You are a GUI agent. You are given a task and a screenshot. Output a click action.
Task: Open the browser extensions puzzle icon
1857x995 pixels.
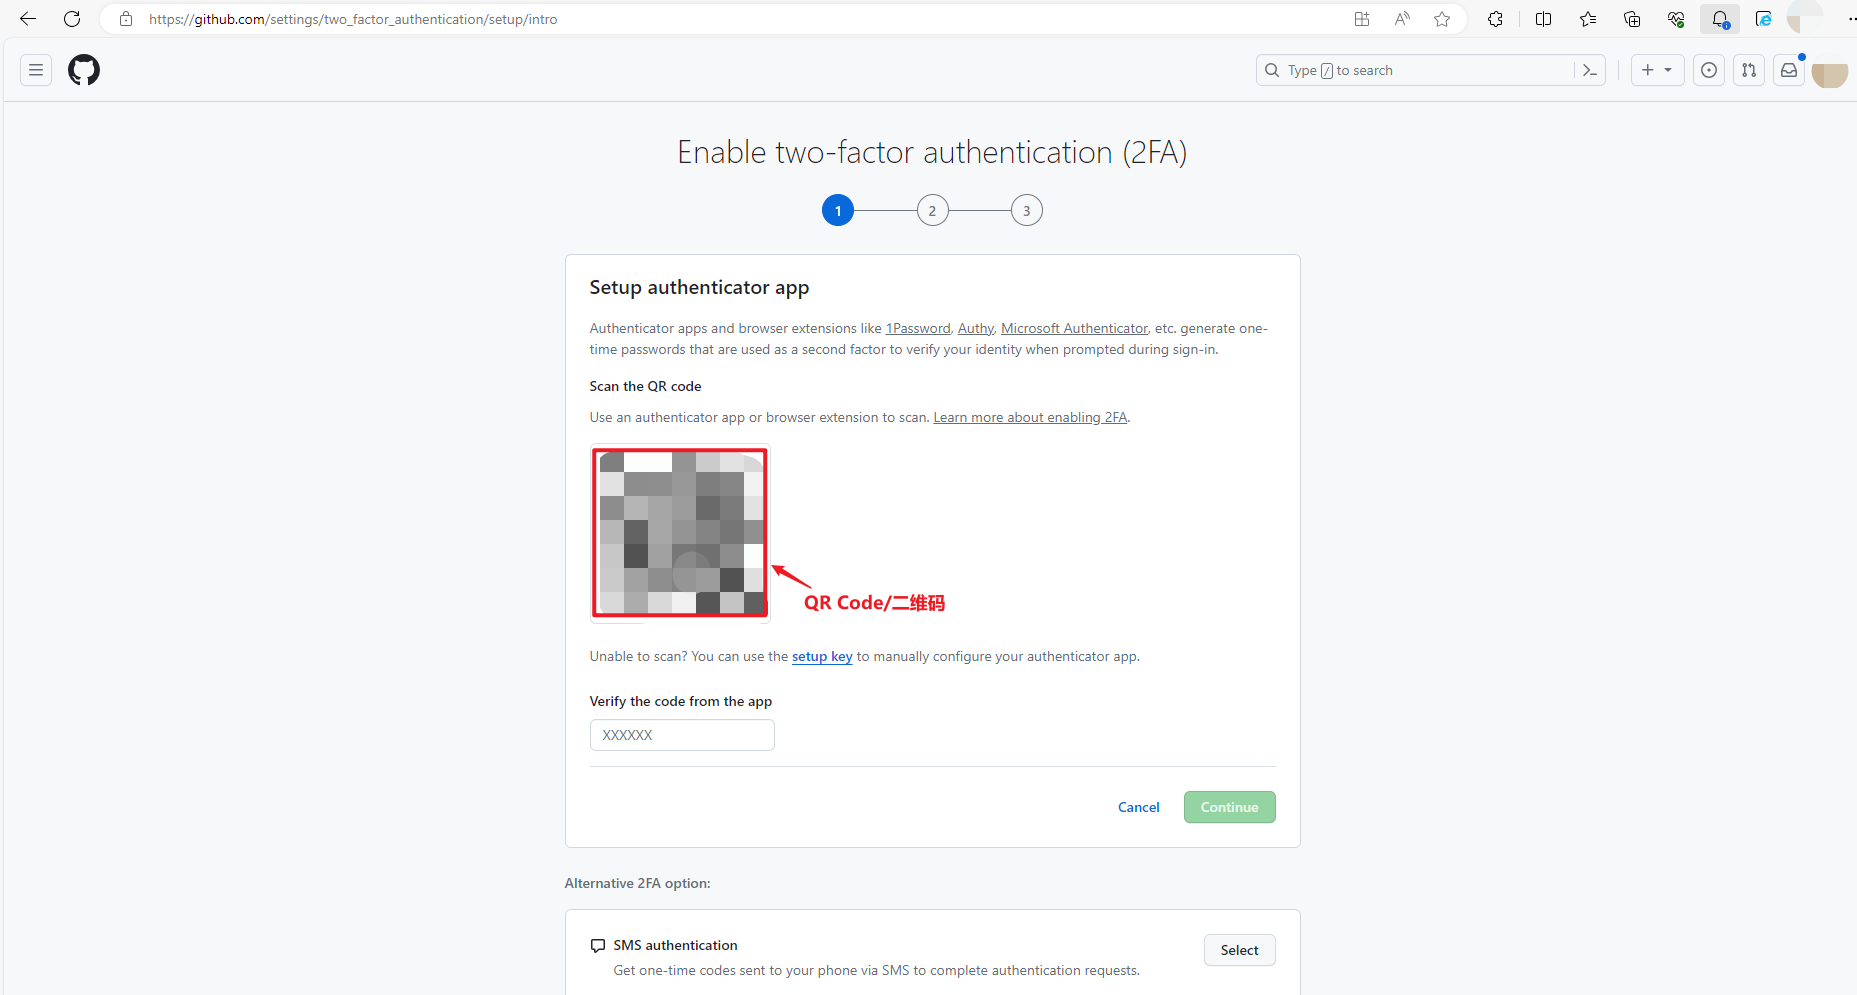tap(1495, 19)
